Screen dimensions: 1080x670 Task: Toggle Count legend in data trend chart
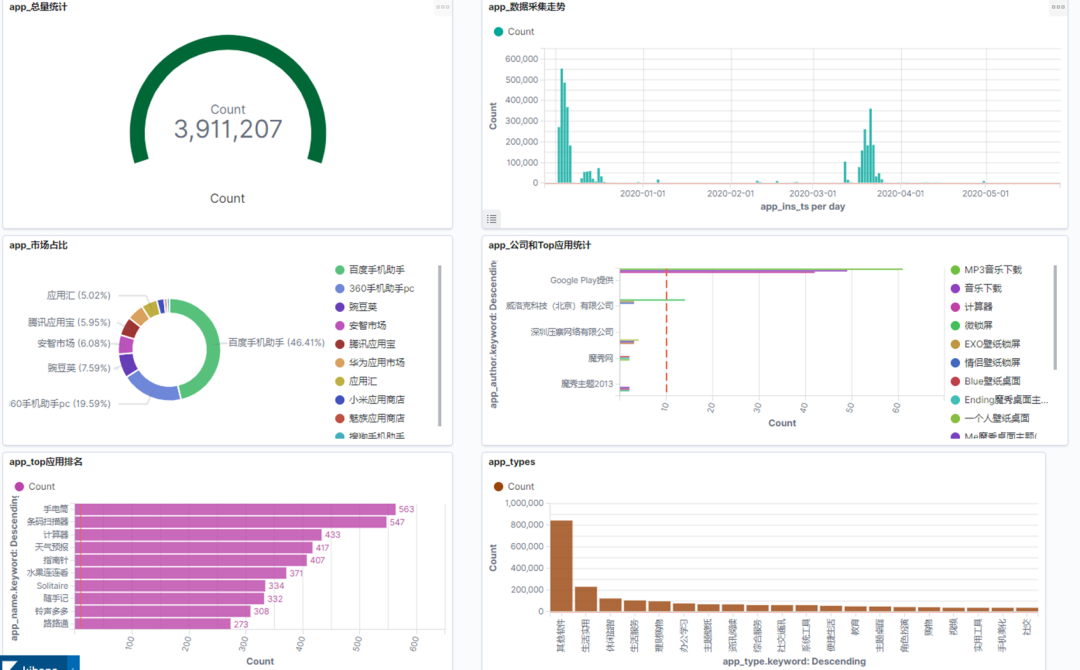(514, 32)
